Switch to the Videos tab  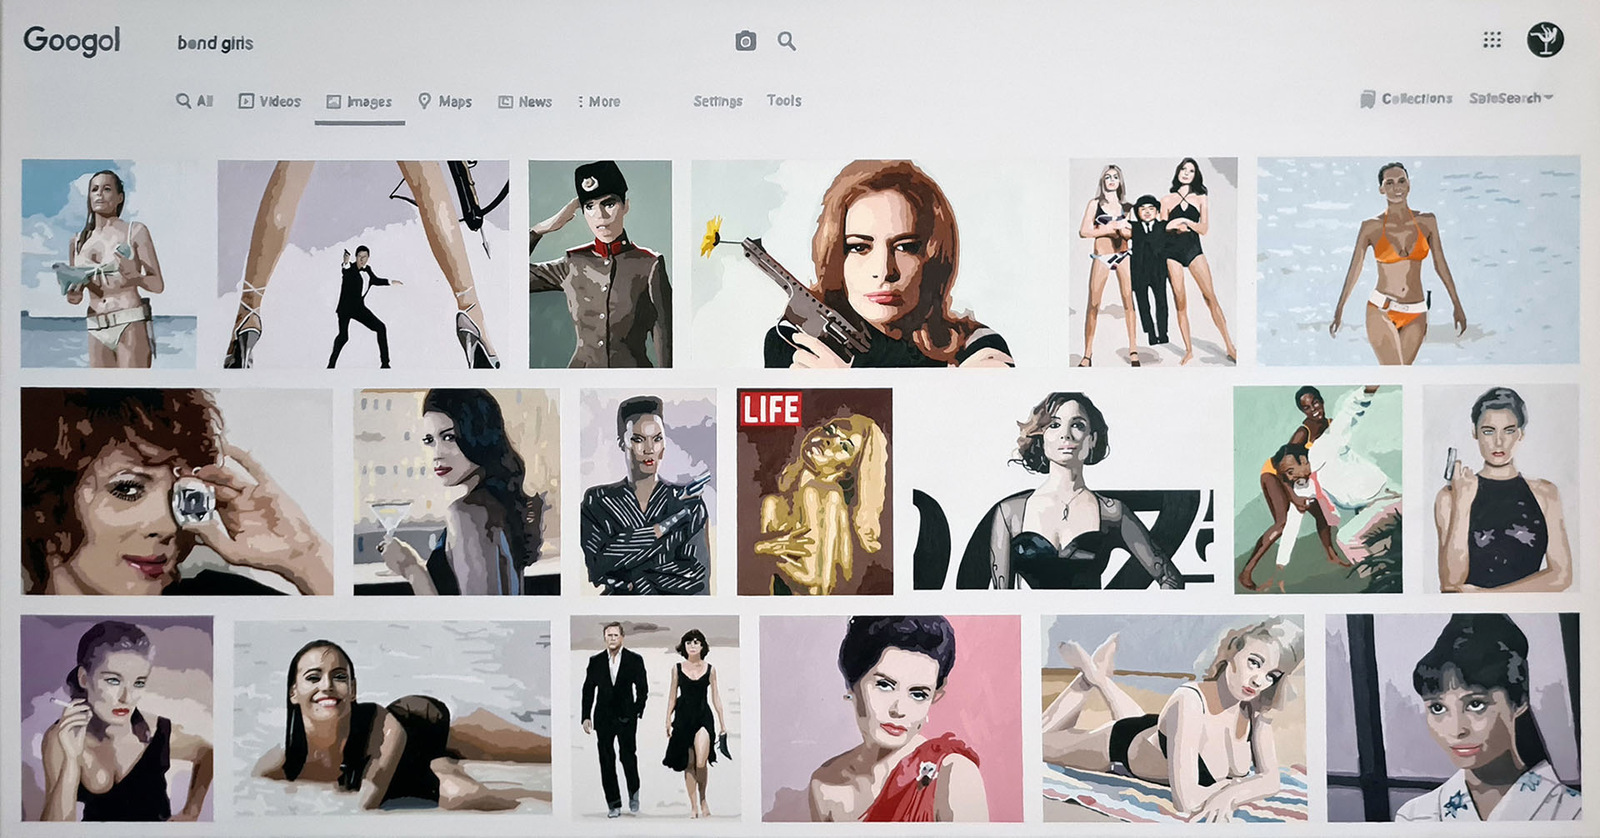click(x=270, y=101)
